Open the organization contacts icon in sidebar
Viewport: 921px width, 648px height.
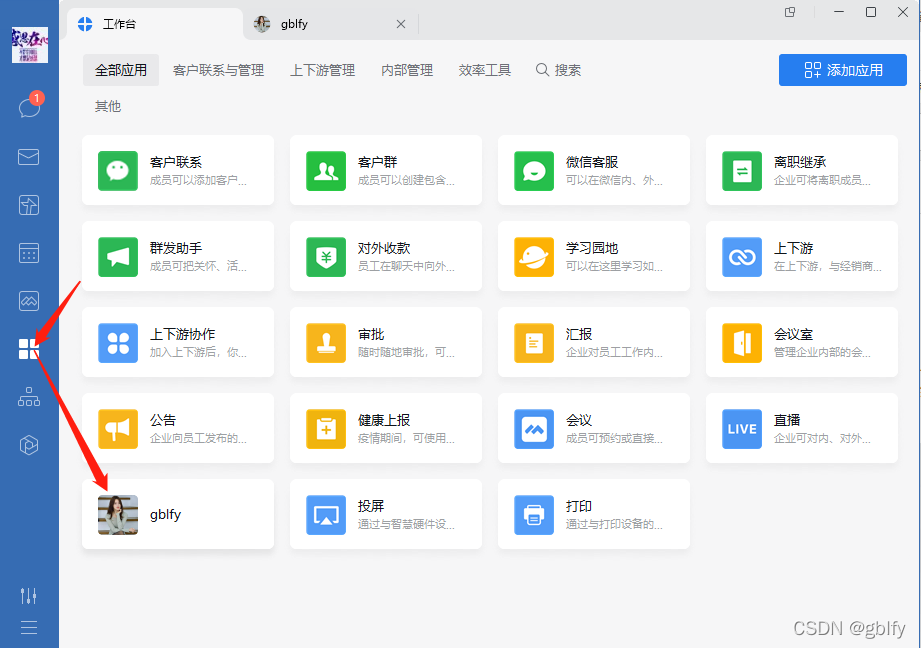[29, 397]
